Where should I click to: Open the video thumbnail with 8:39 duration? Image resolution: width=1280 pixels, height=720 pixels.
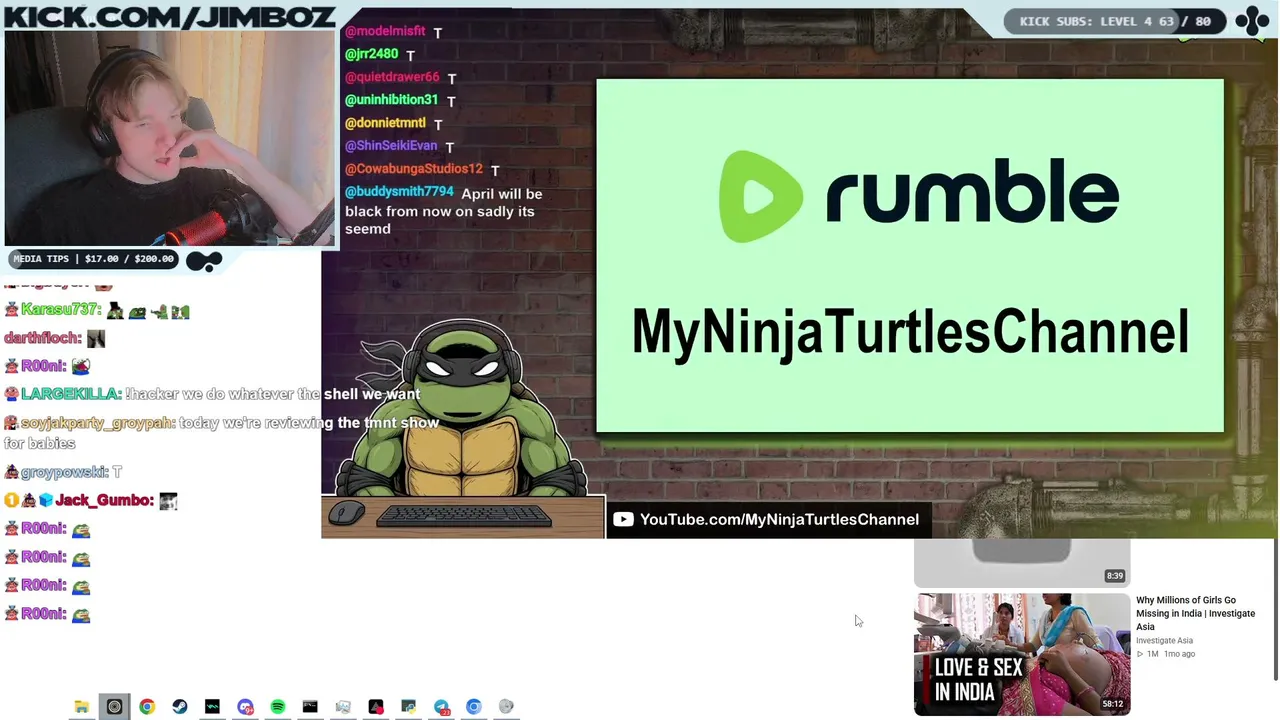click(1022, 562)
